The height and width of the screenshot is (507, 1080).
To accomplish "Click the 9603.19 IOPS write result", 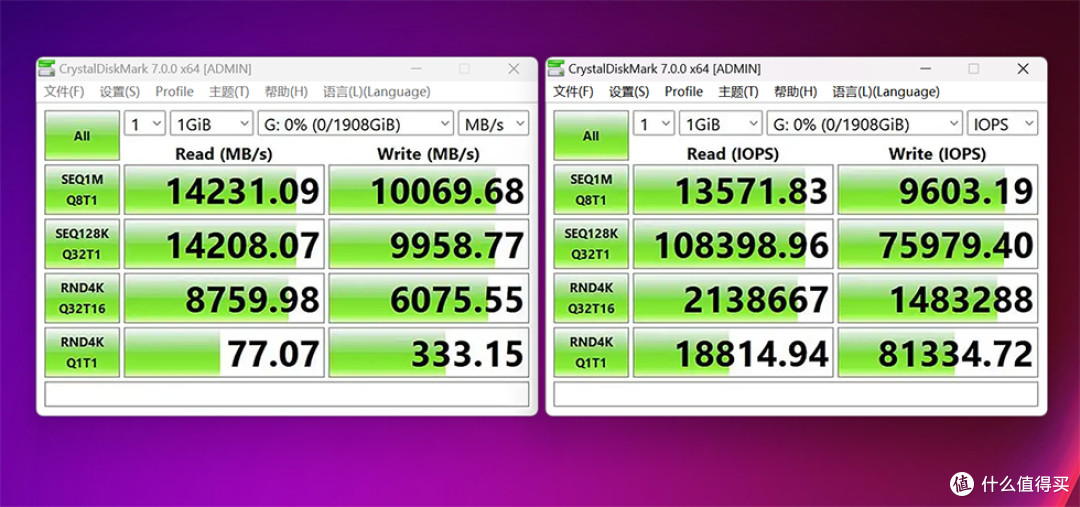I will [x=938, y=189].
